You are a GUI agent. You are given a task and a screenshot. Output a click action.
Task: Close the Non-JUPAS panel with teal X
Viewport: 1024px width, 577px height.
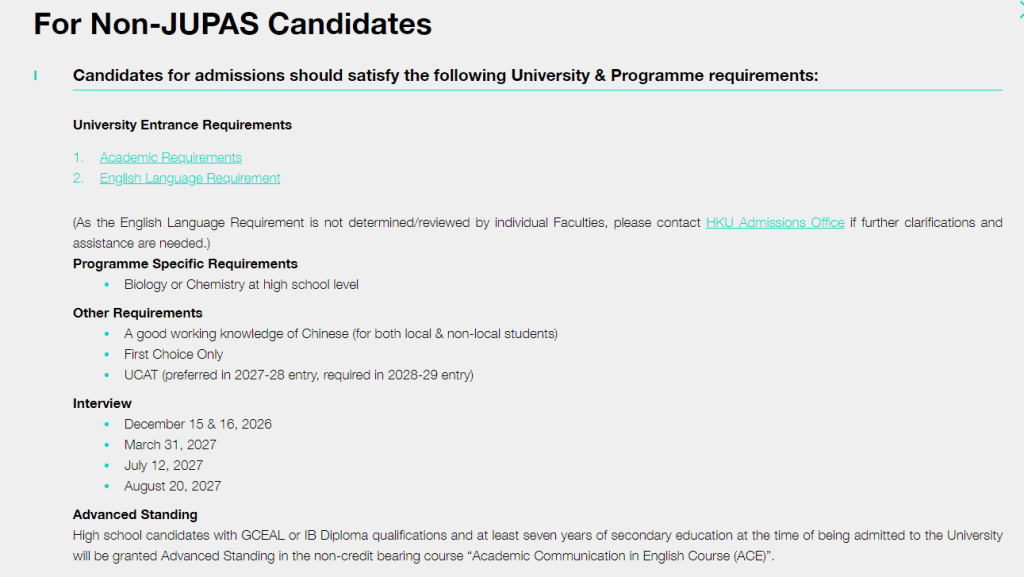click(1021, 9)
